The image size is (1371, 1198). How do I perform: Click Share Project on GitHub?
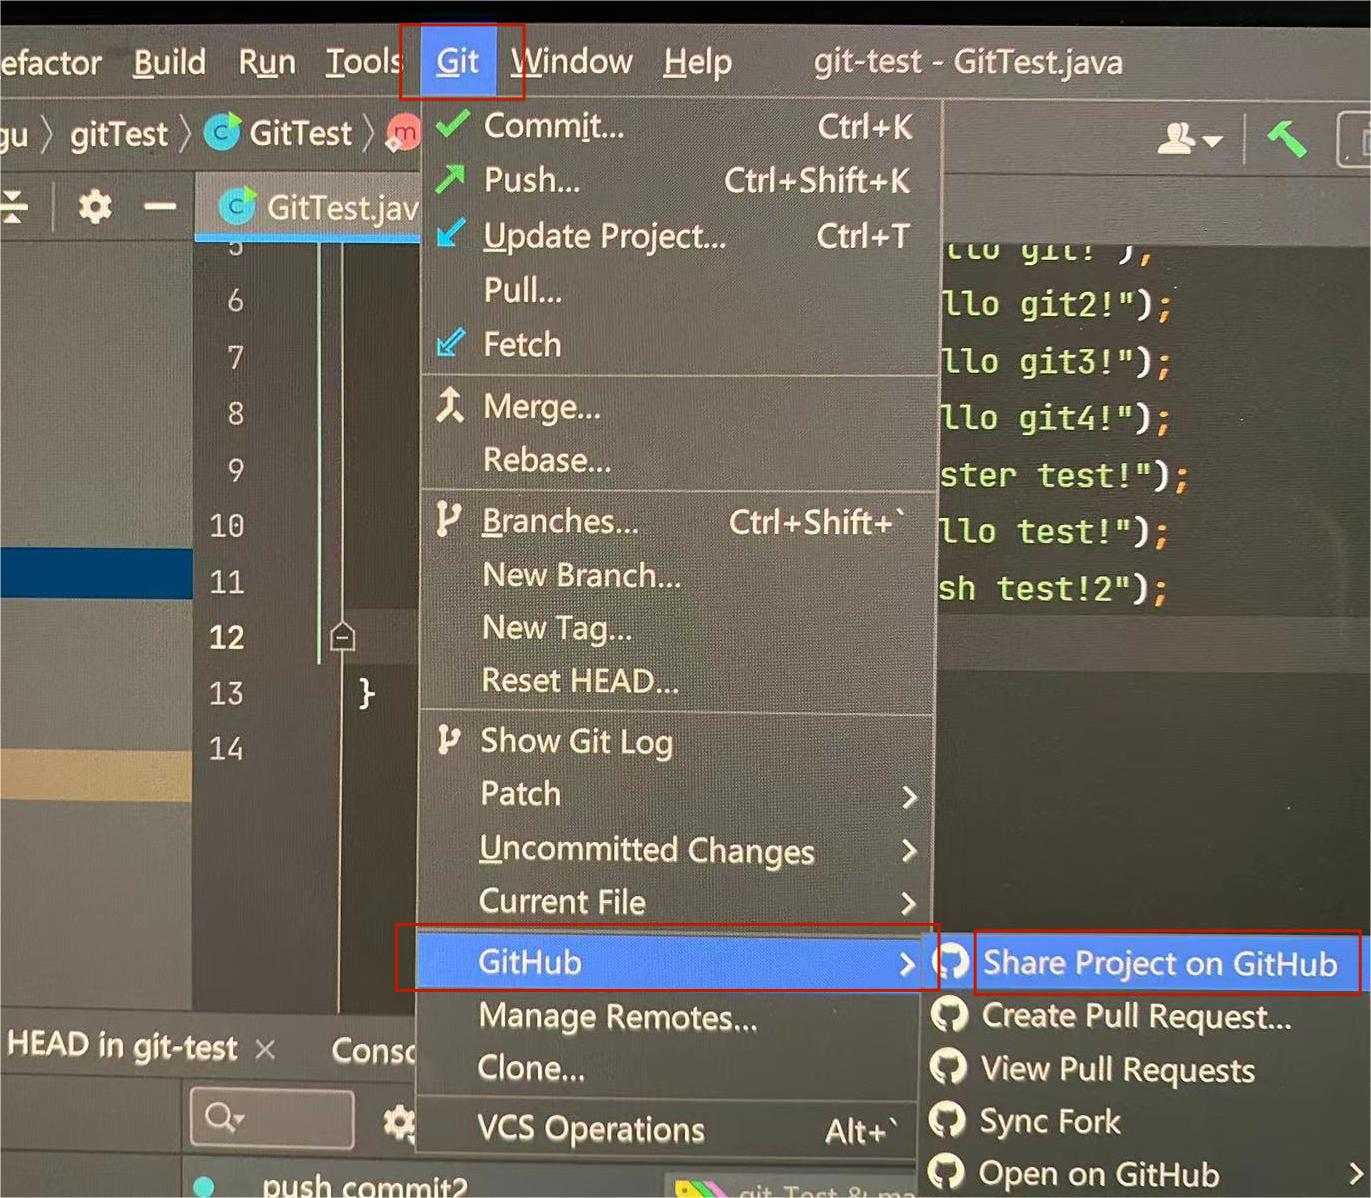point(1160,963)
